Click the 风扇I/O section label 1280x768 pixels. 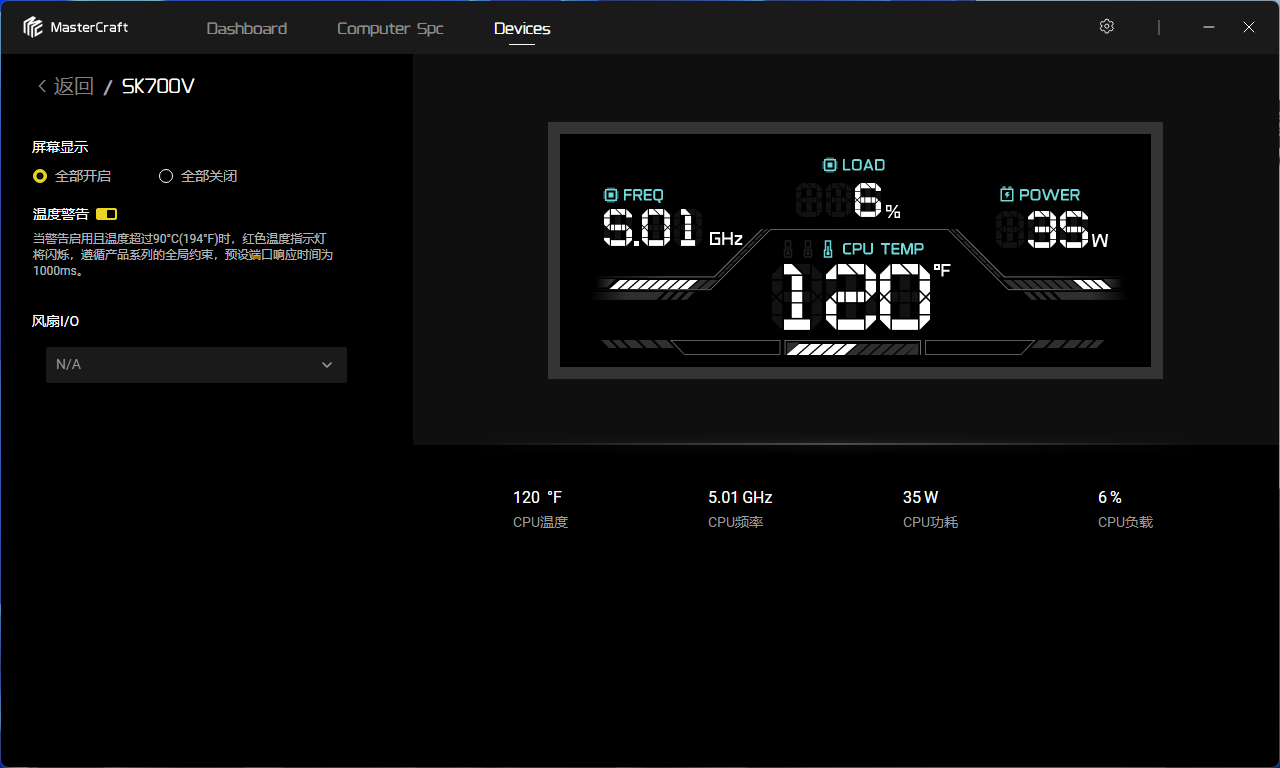56,321
